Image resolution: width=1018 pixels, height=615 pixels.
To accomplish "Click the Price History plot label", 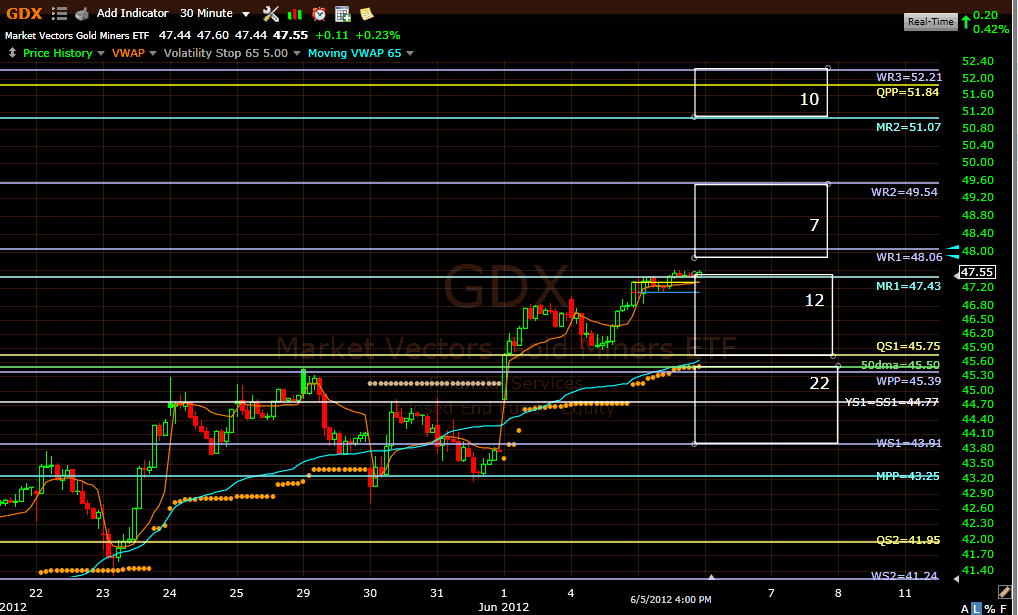I will [x=58, y=53].
